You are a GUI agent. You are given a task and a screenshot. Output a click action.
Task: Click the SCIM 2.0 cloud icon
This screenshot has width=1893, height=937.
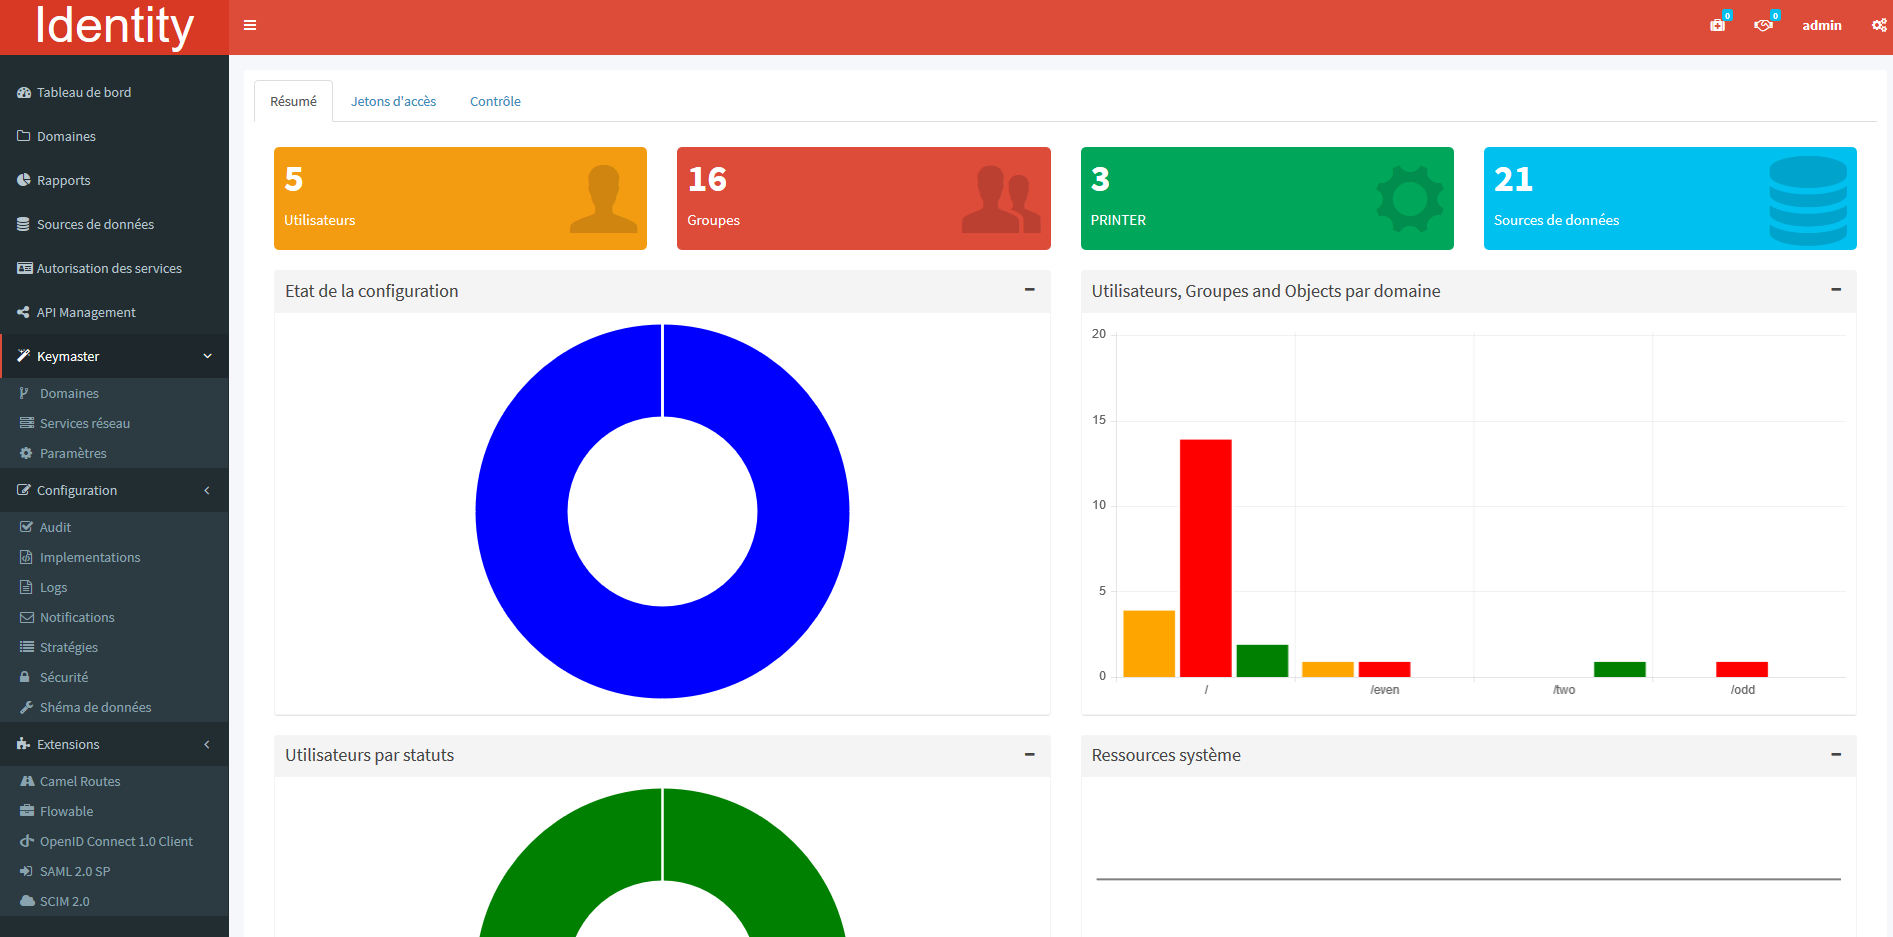tap(27, 901)
